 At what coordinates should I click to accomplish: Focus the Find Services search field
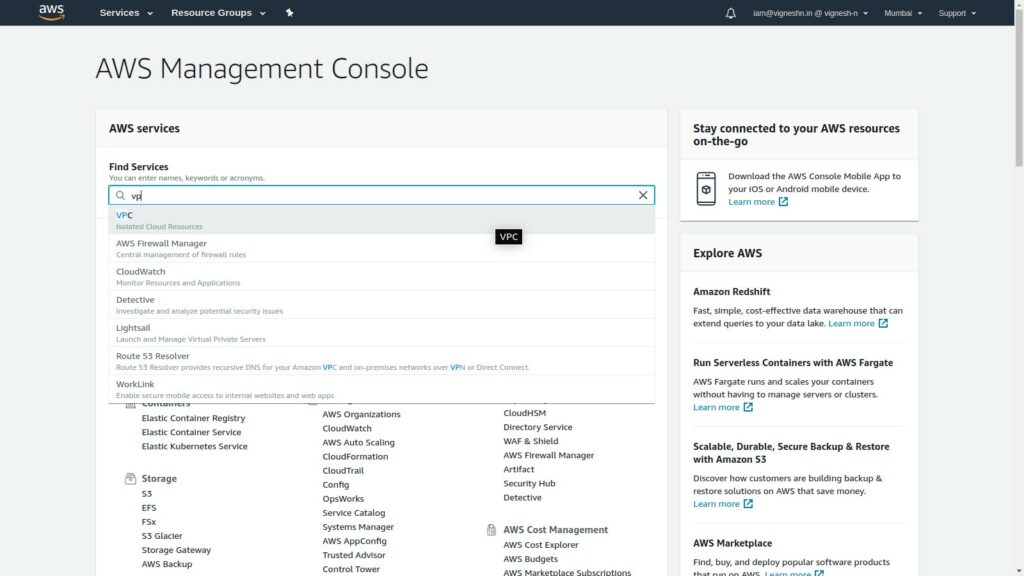tap(381, 195)
